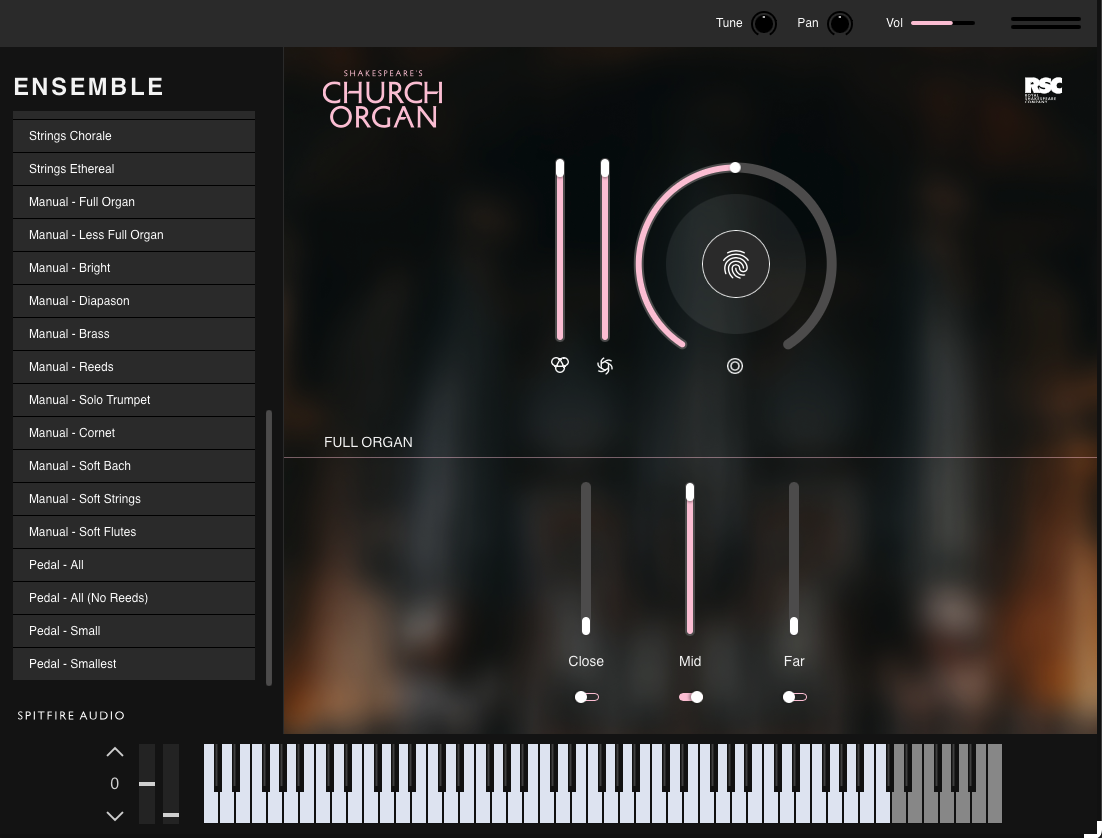Click the Tune label

tap(729, 23)
